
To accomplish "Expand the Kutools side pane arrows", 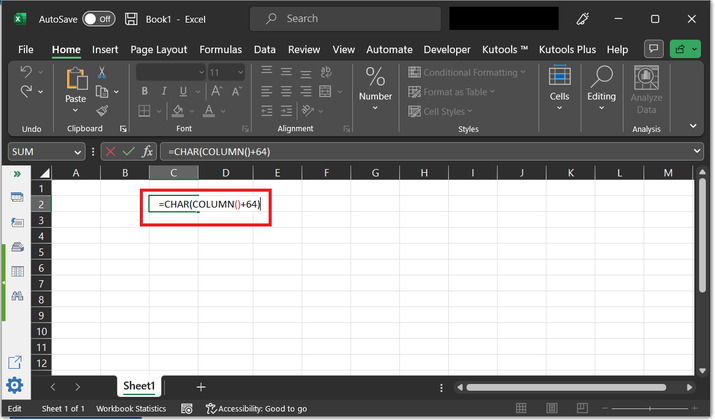I will pos(17,174).
